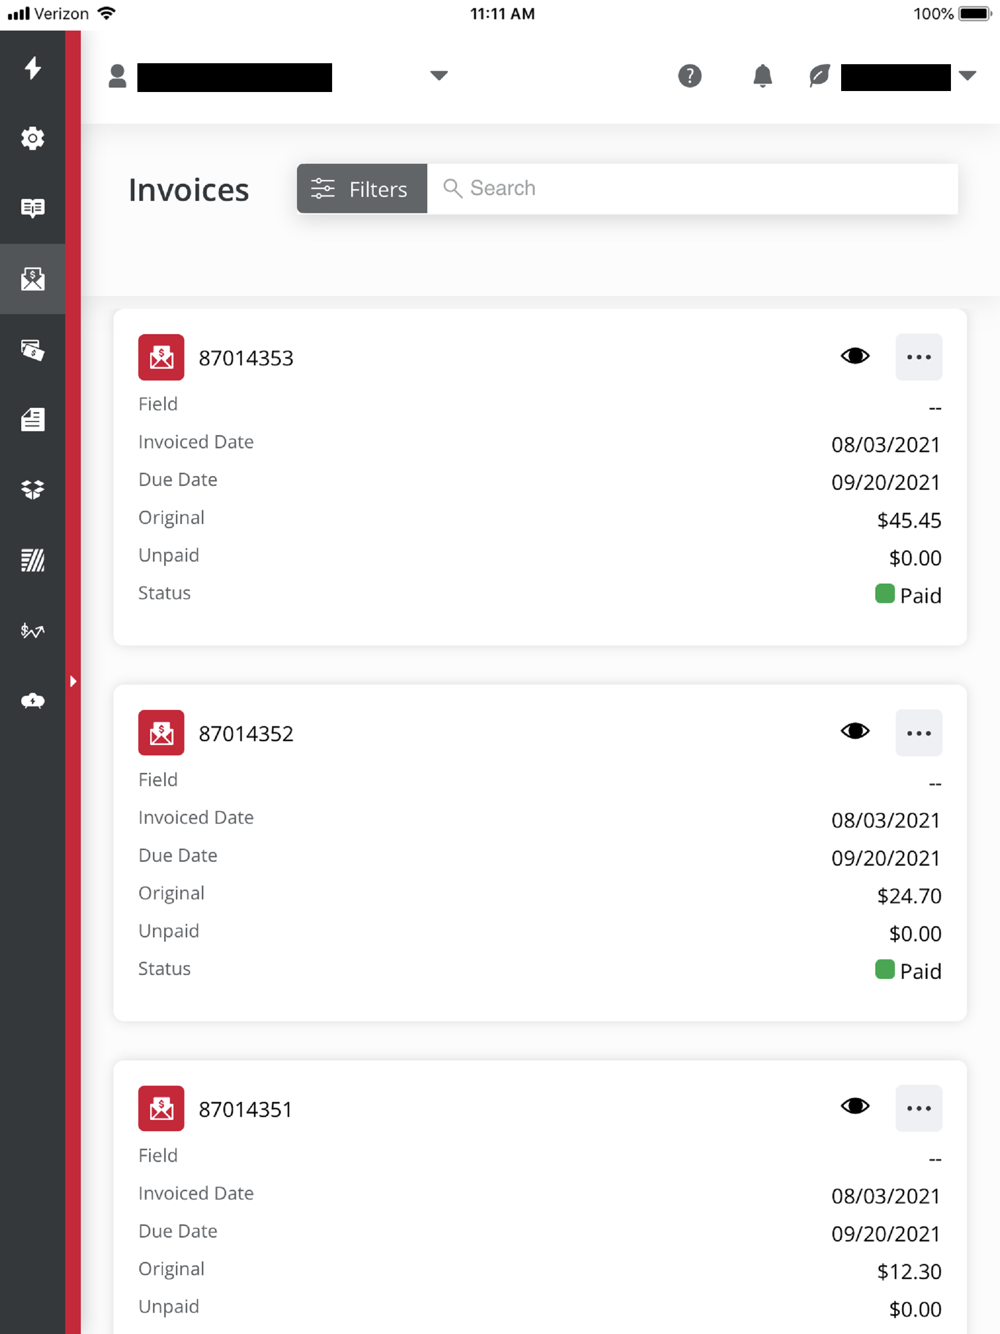The height and width of the screenshot is (1334, 1000).
Task: Open the open-box products sidebar icon
Action: (x=33, y=489)
